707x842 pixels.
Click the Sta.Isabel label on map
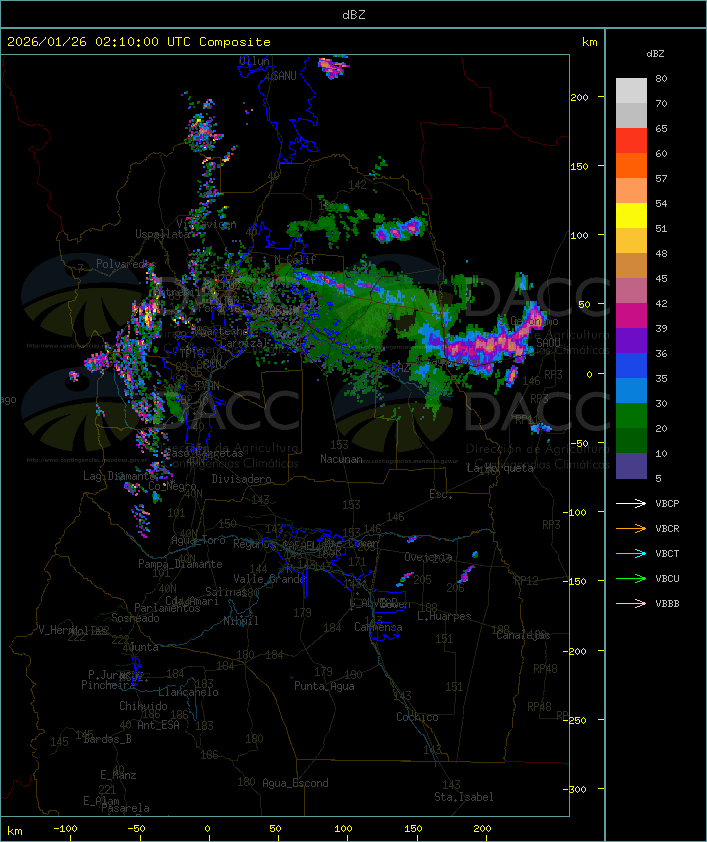pyautogui.click(x=464, y=797)
